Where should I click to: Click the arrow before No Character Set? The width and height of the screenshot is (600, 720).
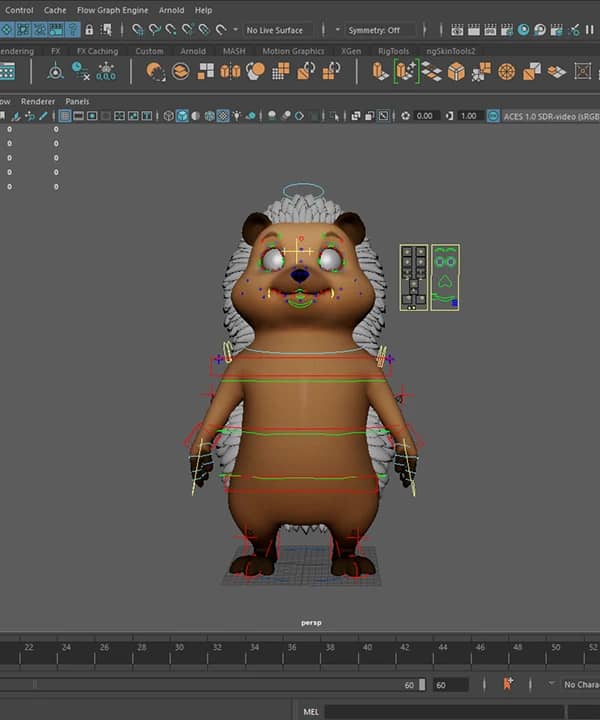tap(551, 684)
